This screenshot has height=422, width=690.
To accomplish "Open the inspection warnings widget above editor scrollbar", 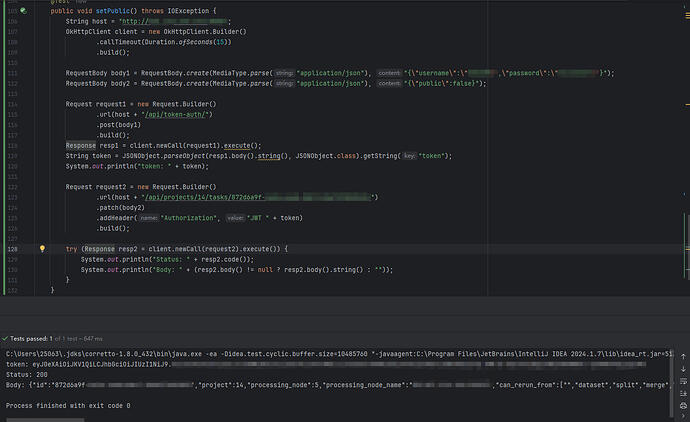I will [x=687, y=15].
